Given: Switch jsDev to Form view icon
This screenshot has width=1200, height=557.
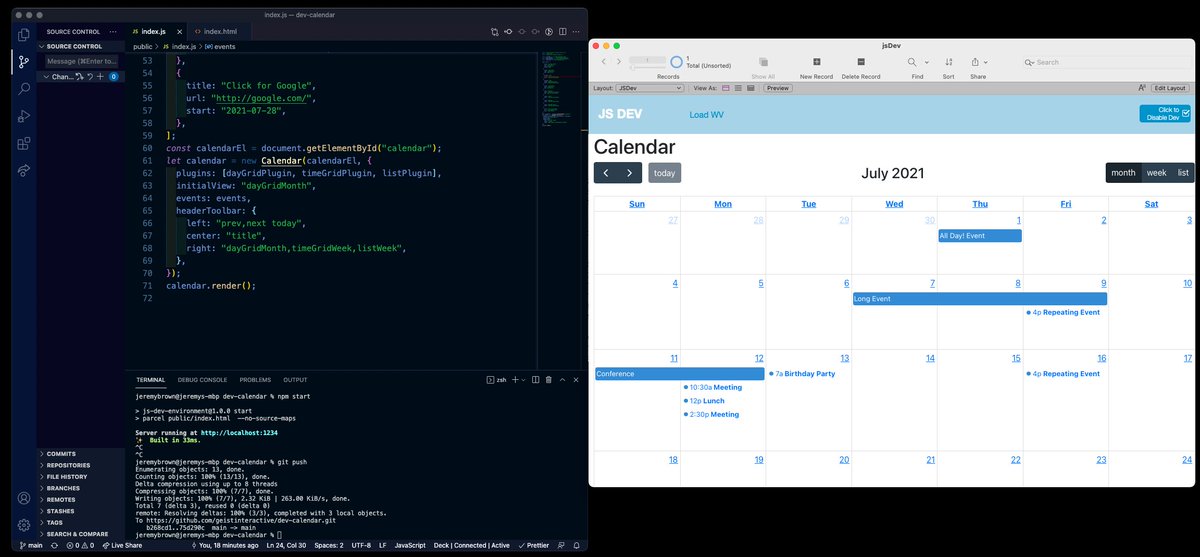Looking at the screenshot, I should click(x=724, y=88).
